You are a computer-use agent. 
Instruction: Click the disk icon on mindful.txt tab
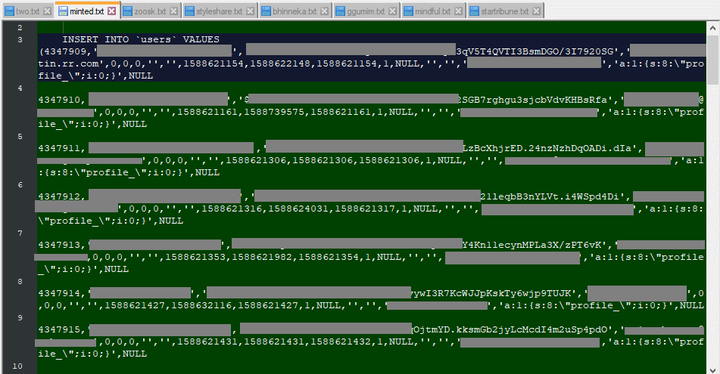pos(408,11)
